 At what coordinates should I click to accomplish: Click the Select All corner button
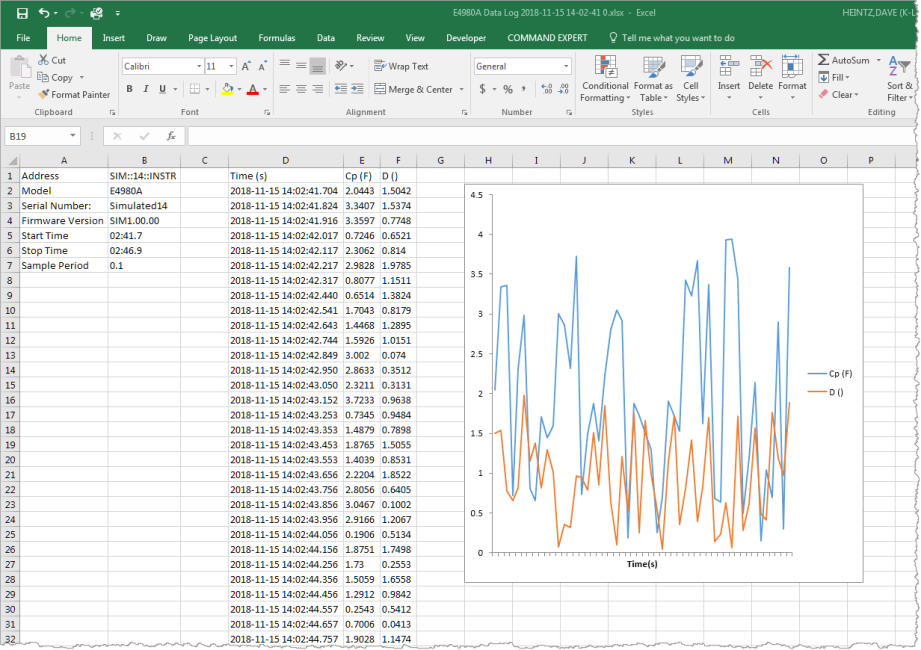click(10, 160)
